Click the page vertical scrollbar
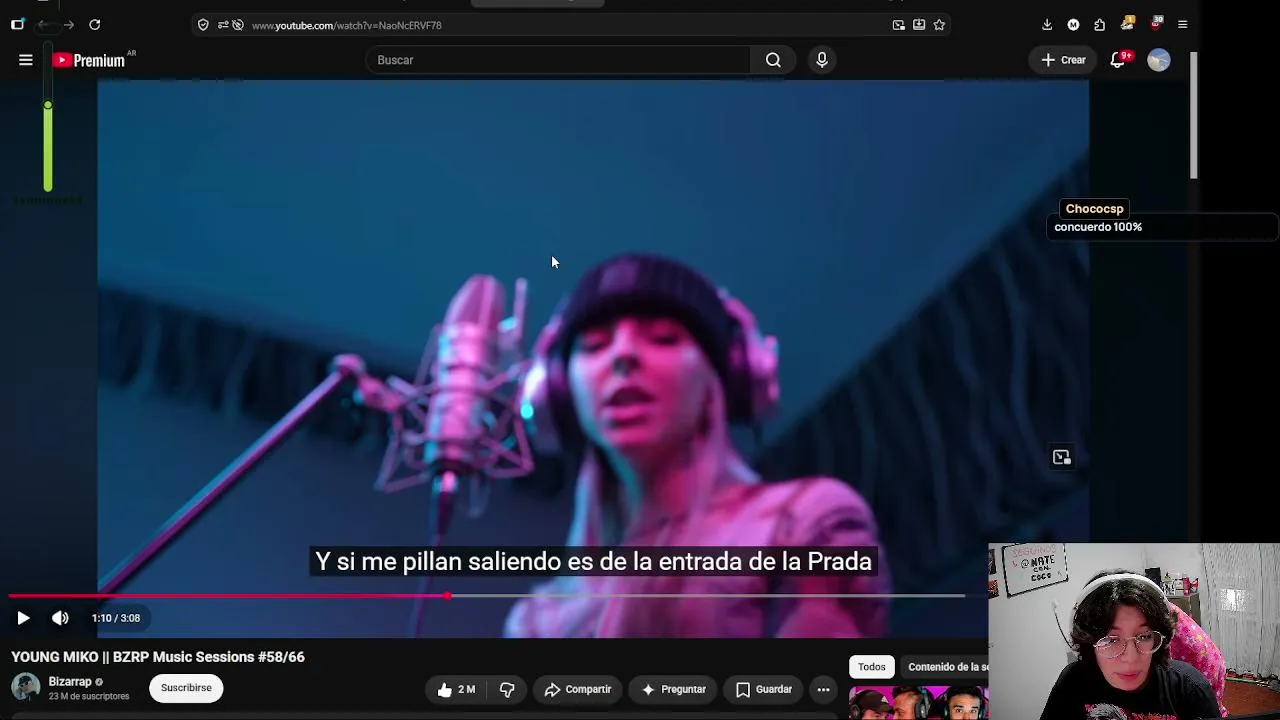This screenshot has height=720, width=1280. (x=1193, y=115)
